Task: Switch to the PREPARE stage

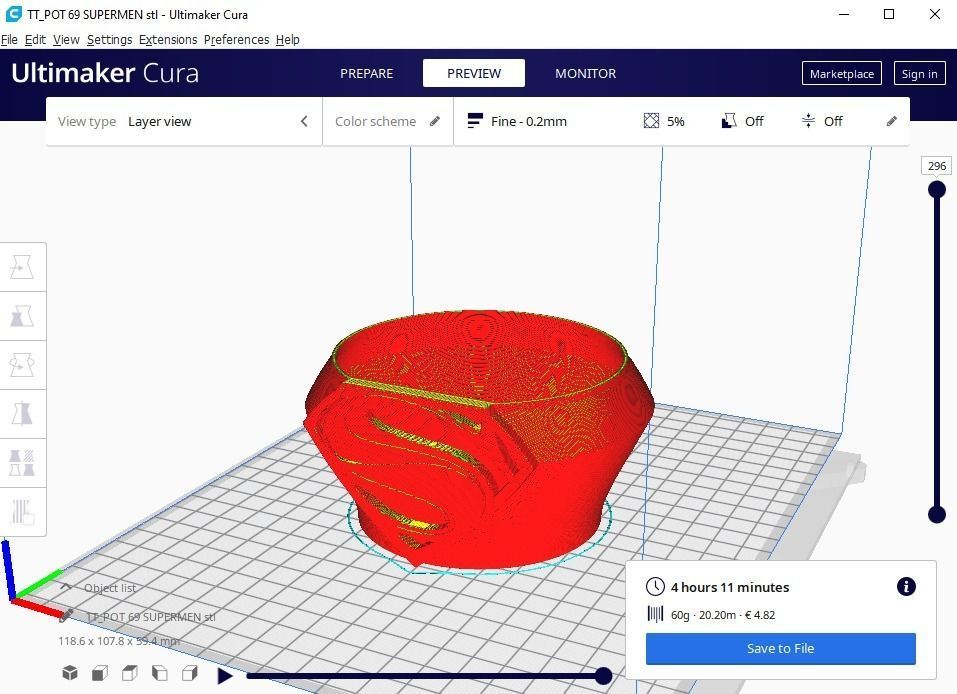Action: (366, 73)
